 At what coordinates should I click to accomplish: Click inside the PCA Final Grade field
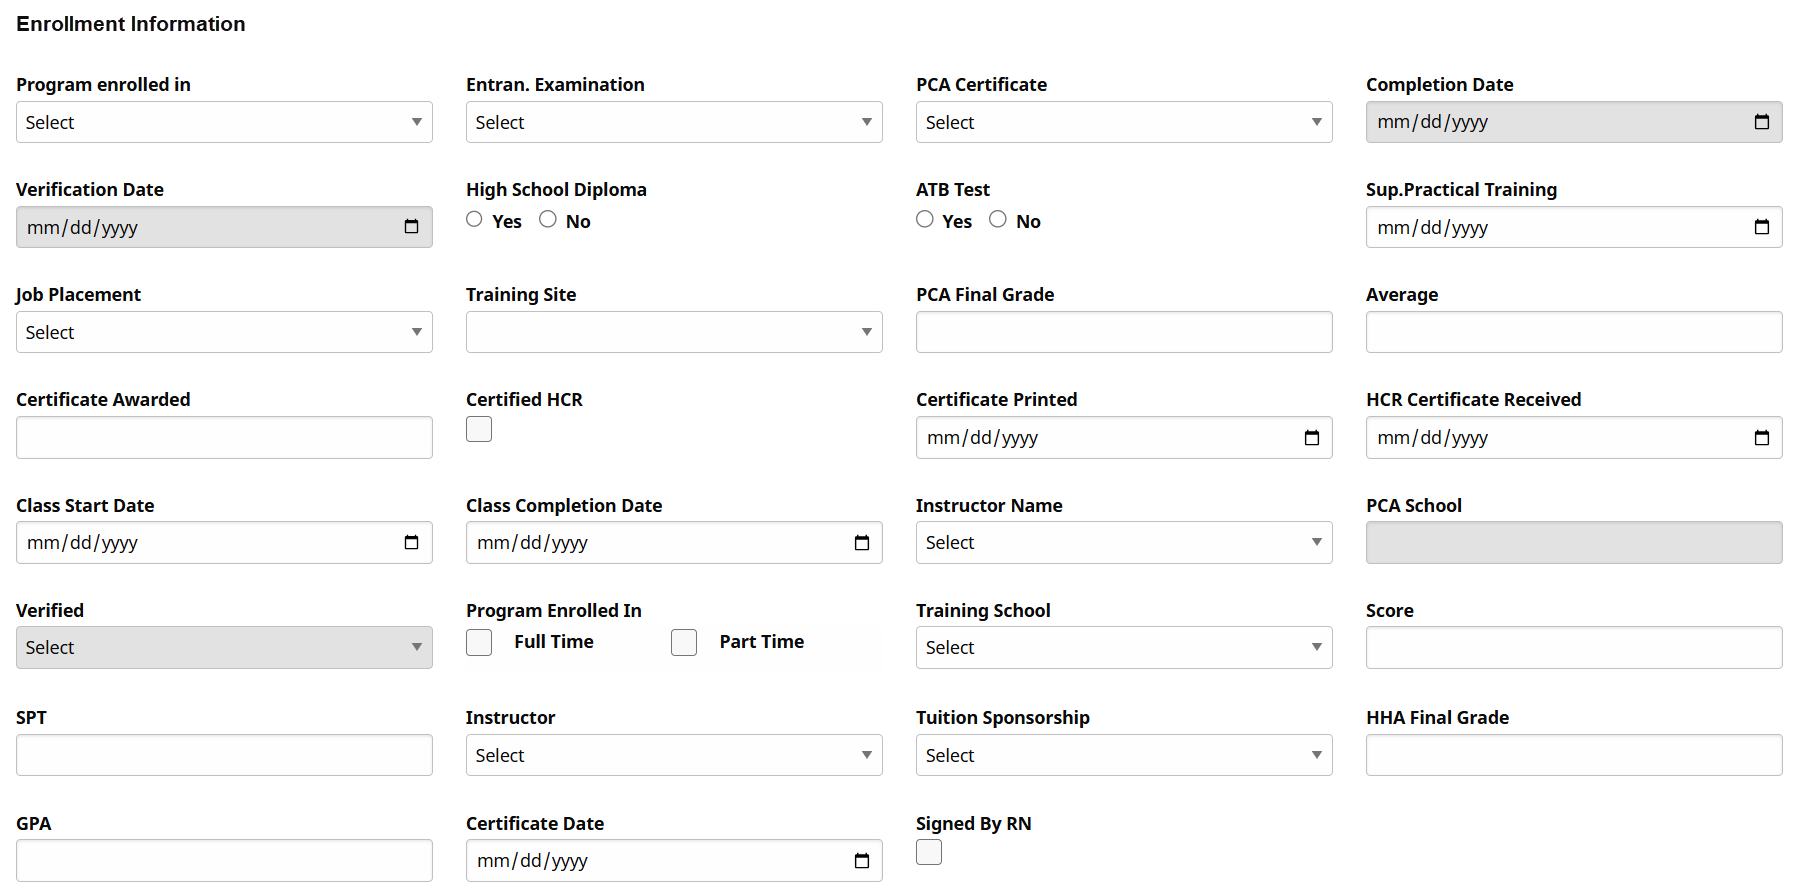[1123, 331]
